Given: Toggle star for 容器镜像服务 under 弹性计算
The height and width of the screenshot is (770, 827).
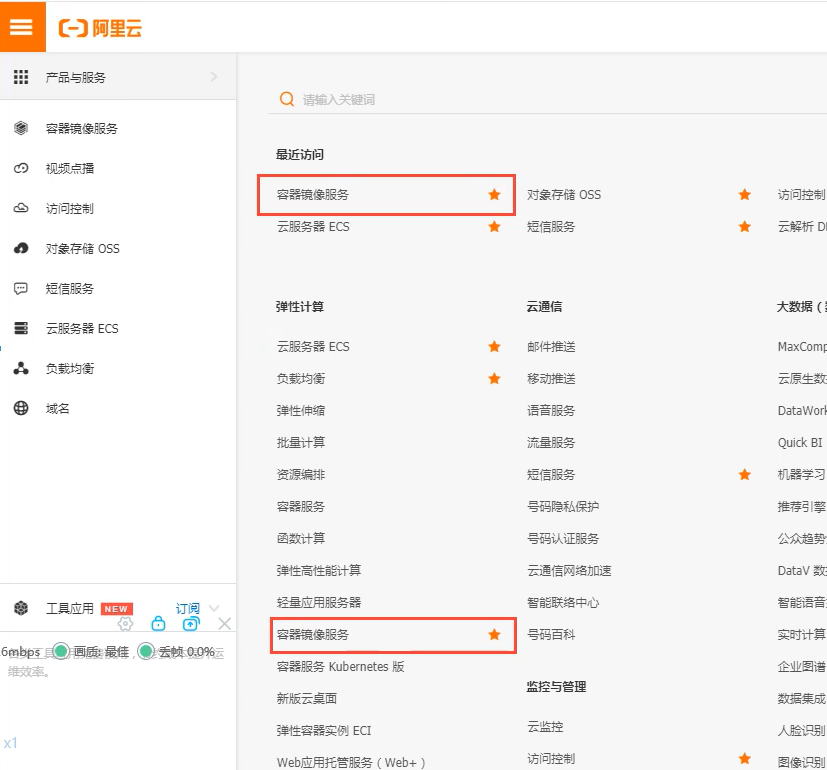Looking at the screenshot, I should tap(494, 634).
